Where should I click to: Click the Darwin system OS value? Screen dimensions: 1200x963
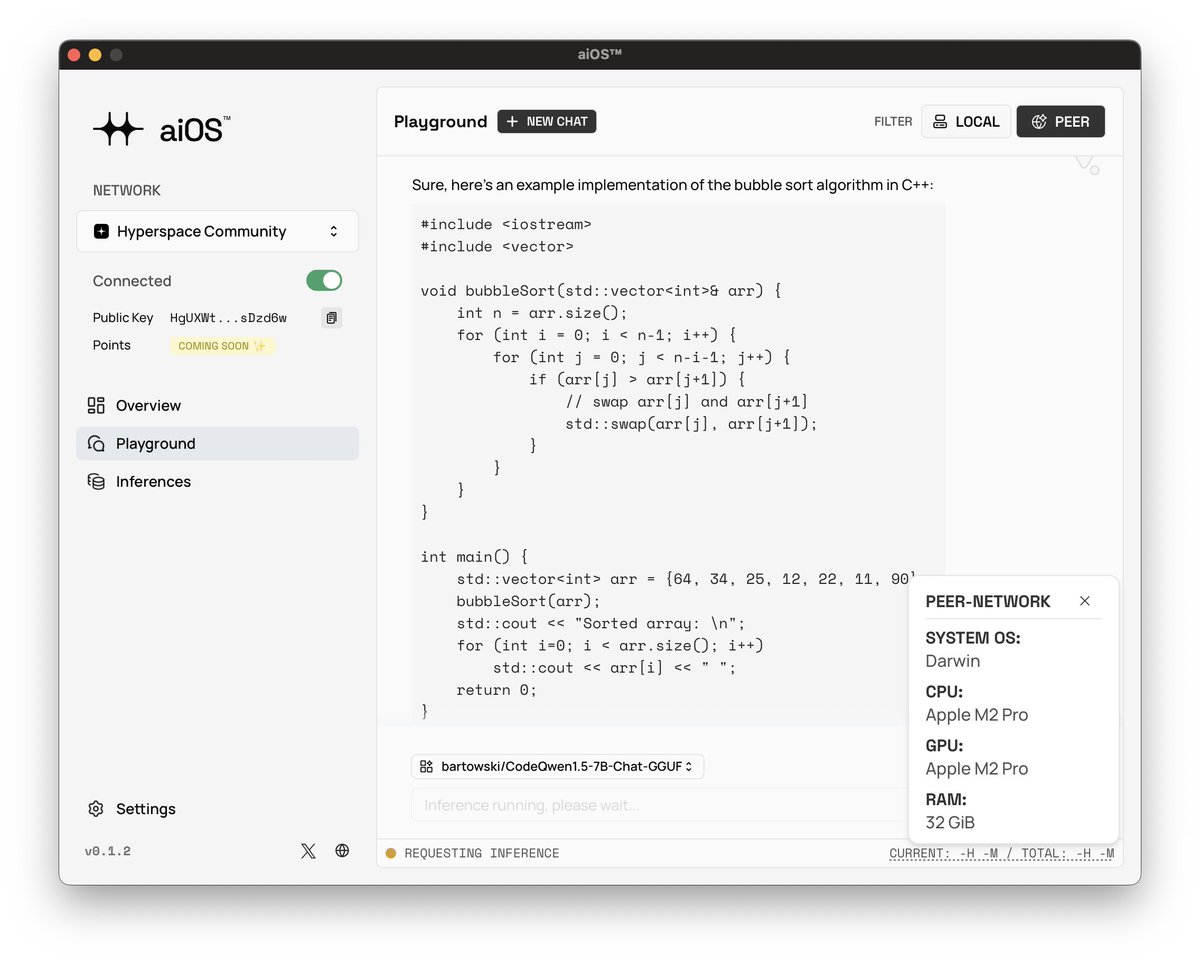pos(953,661)
